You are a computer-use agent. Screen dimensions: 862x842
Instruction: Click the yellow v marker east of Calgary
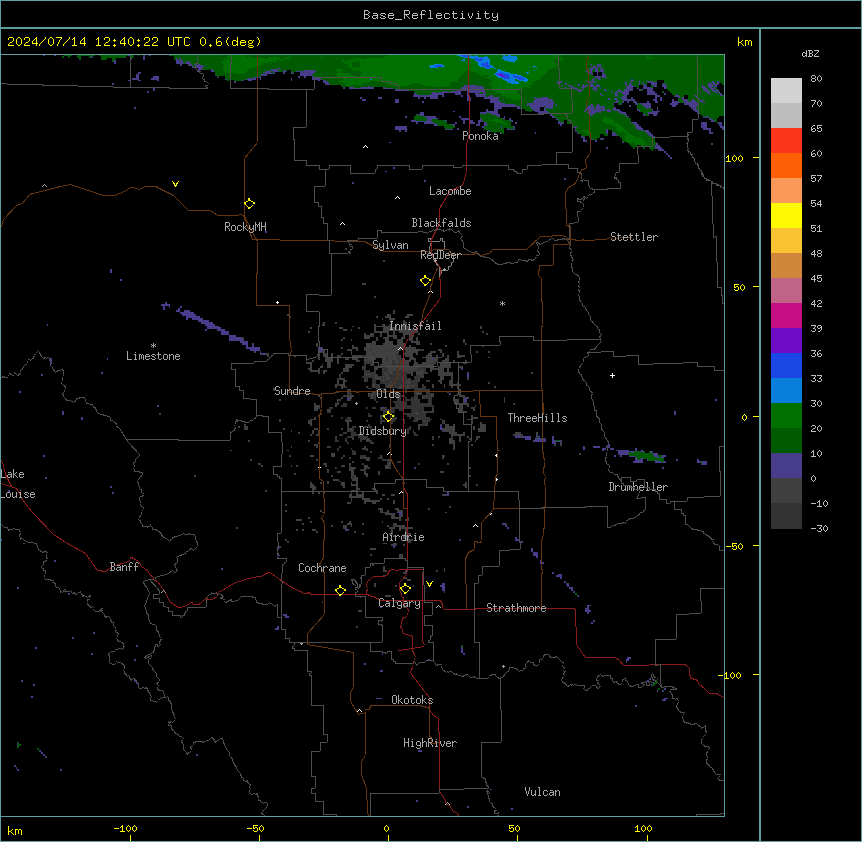(429, 584)
